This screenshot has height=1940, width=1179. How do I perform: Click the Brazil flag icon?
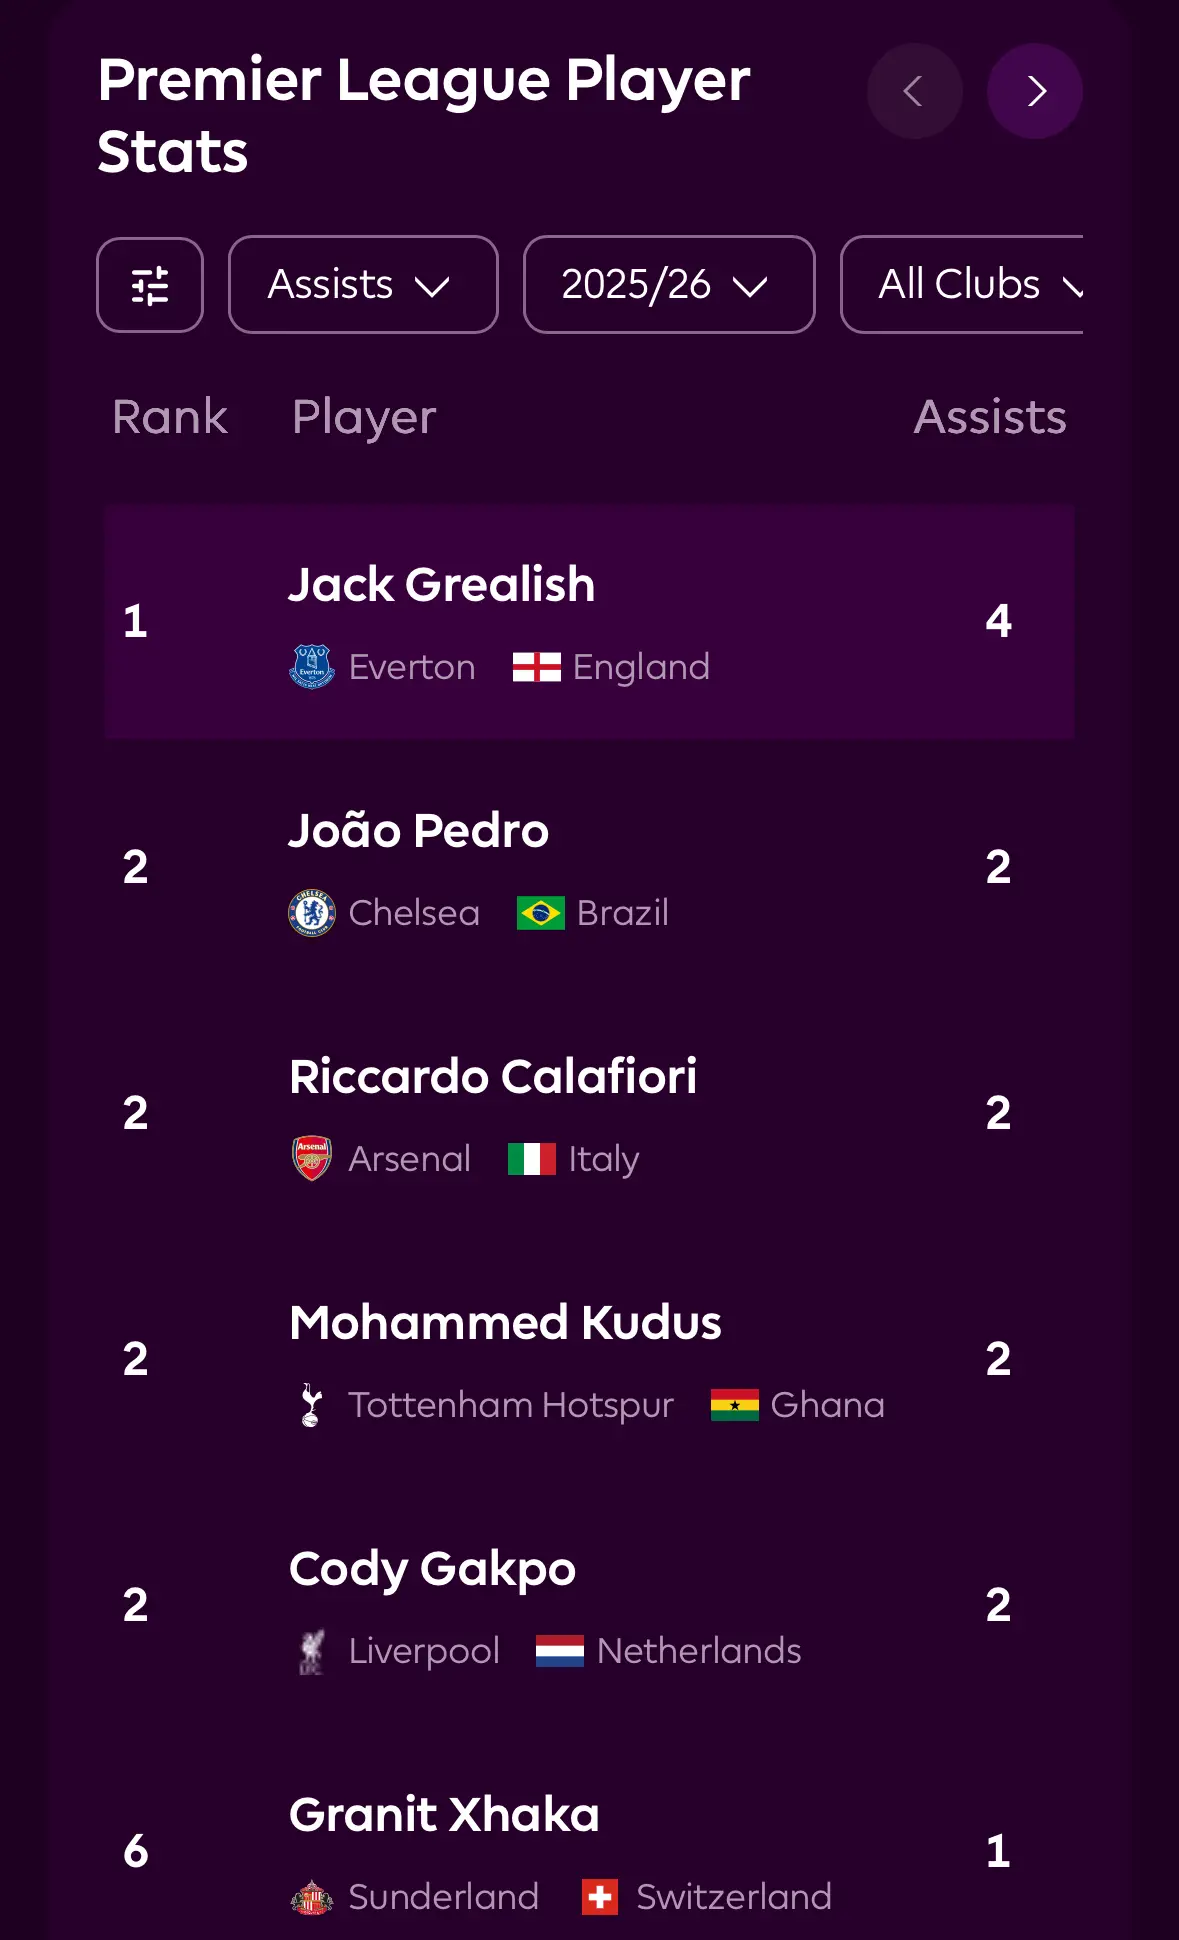tap(540, 913)
